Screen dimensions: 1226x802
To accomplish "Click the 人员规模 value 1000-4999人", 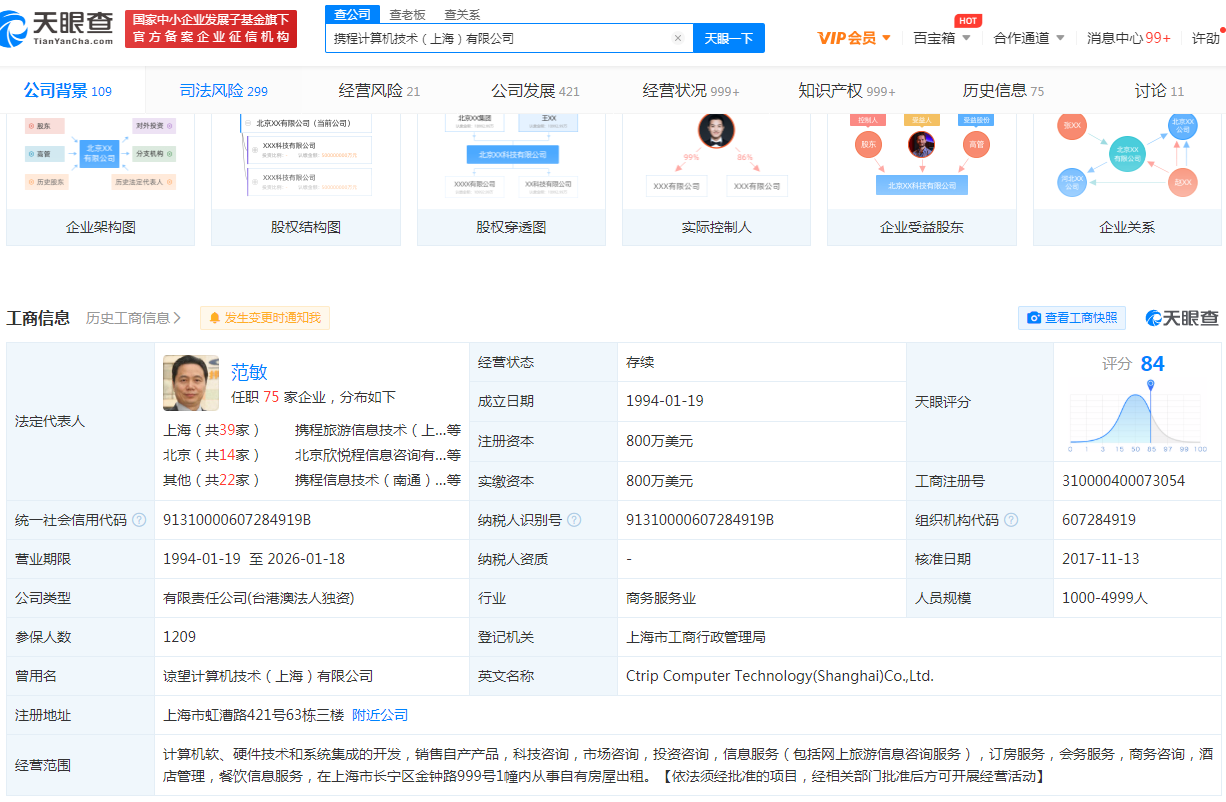I will 1105,598.
